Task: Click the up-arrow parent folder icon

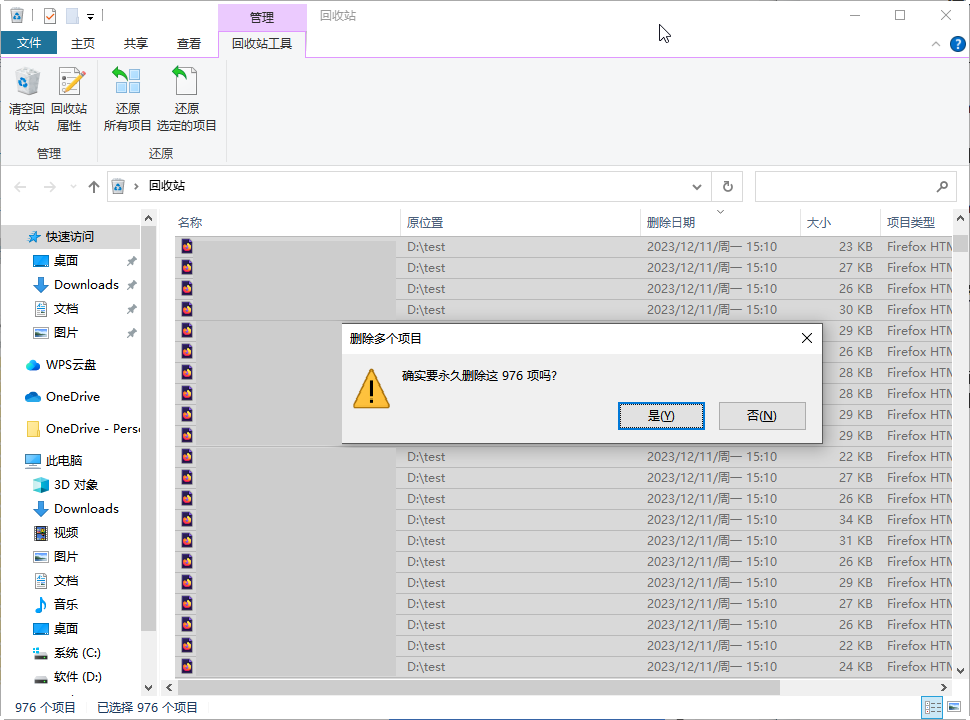Action: point(93,186)
